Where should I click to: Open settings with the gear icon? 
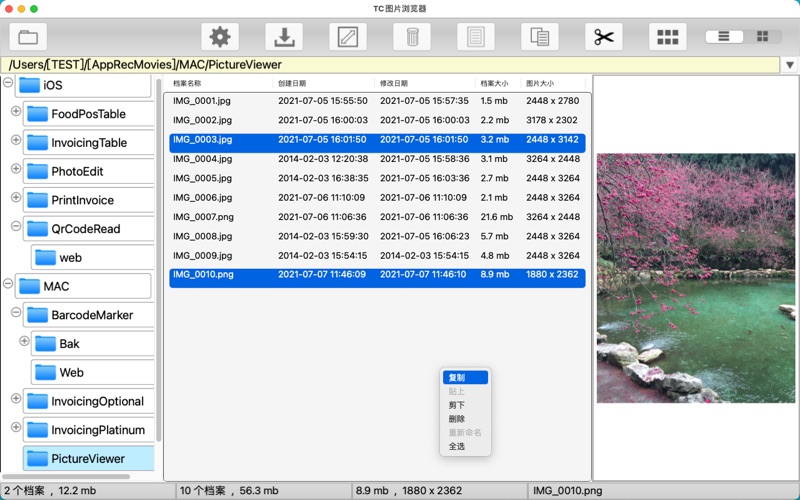click(x=220, y=37)
